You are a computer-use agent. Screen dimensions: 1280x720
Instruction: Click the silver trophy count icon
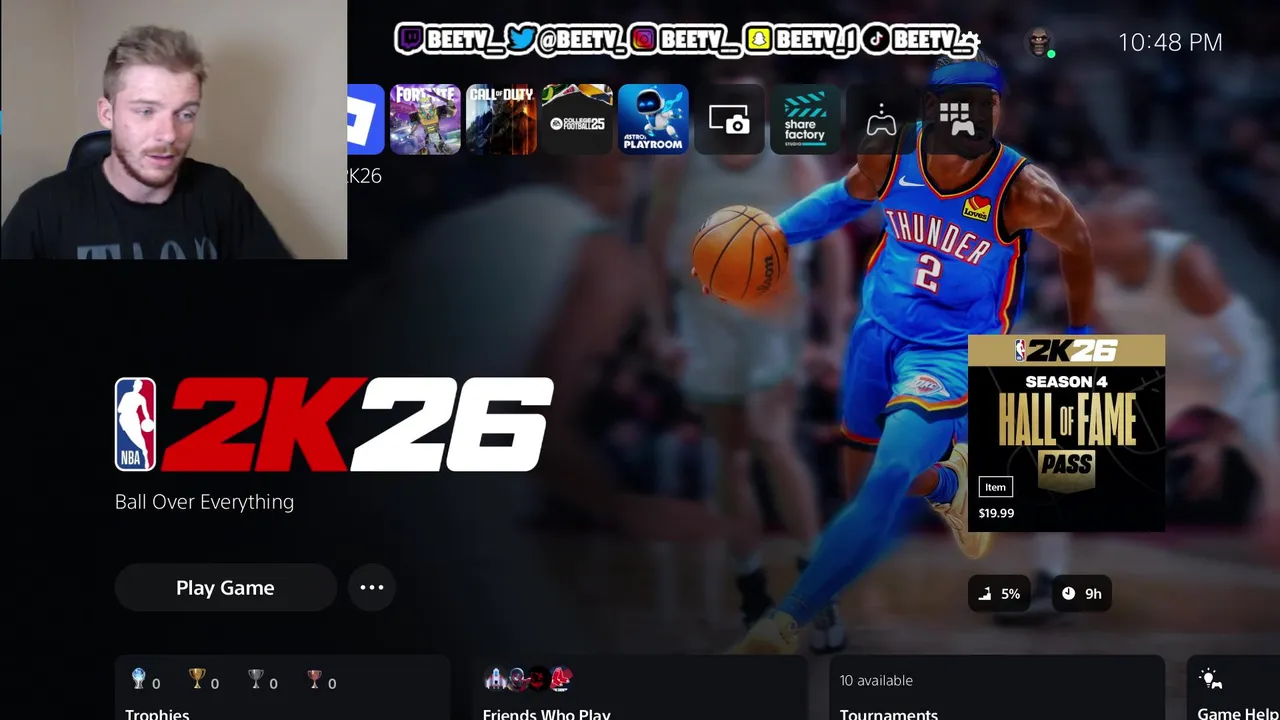pyautogui.click(x=256, y=680)
